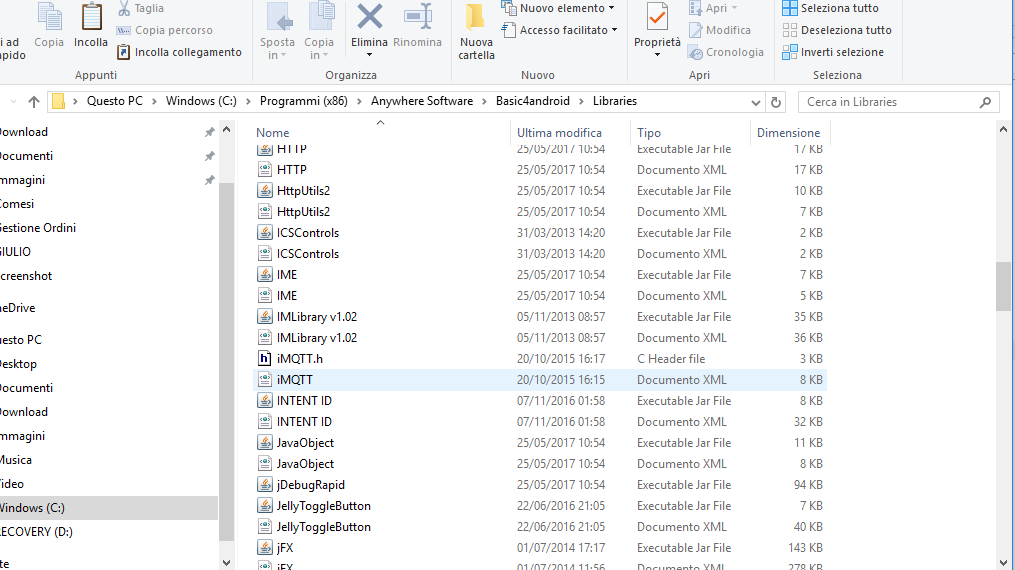Select jFX Executable Jar icon
The width and height of the screenshot is (1015, 570).
pyautogui.click(x=265, y=548)
